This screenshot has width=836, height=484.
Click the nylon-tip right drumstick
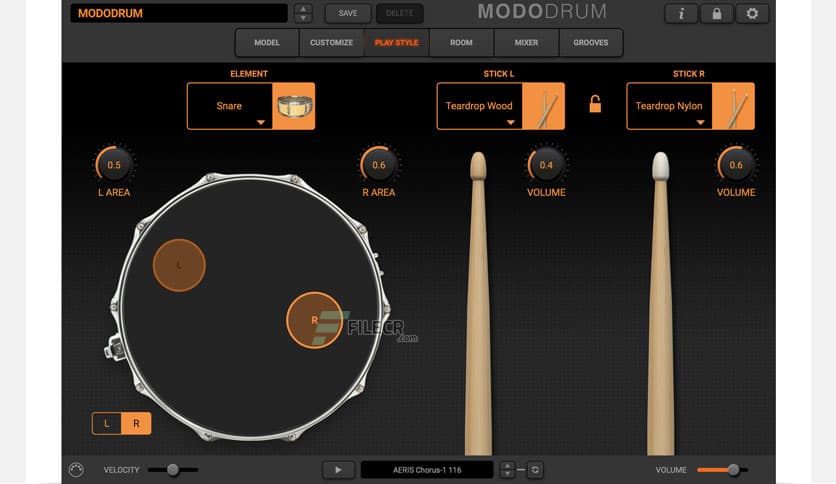pyautogui.click(x=661, y=304)
